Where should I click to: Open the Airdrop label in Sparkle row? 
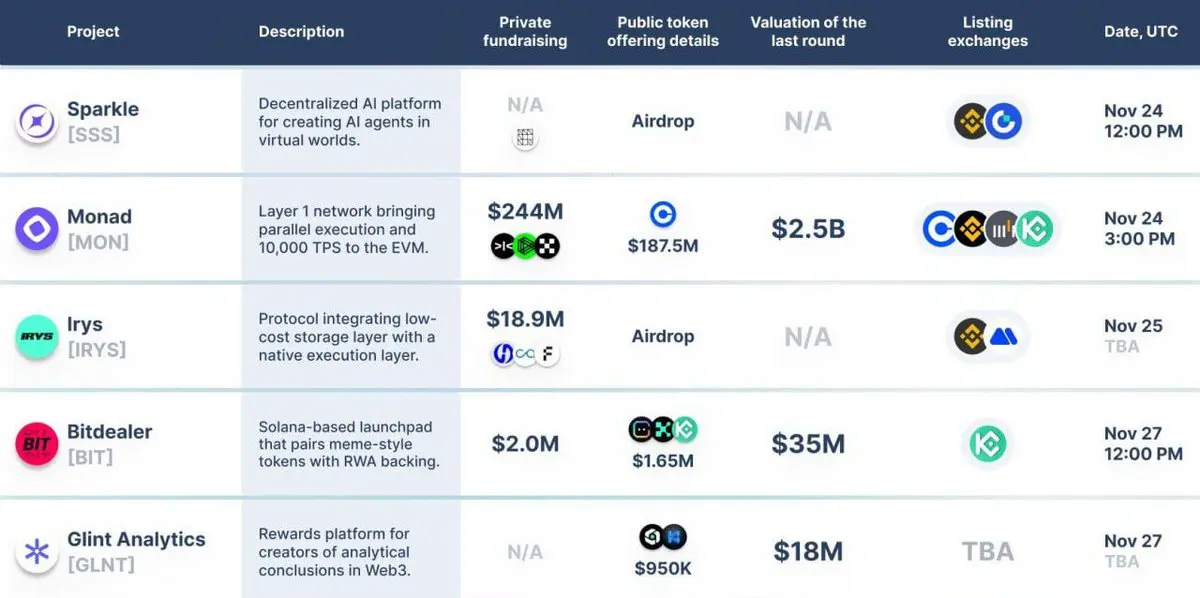(x=662, y=121)
